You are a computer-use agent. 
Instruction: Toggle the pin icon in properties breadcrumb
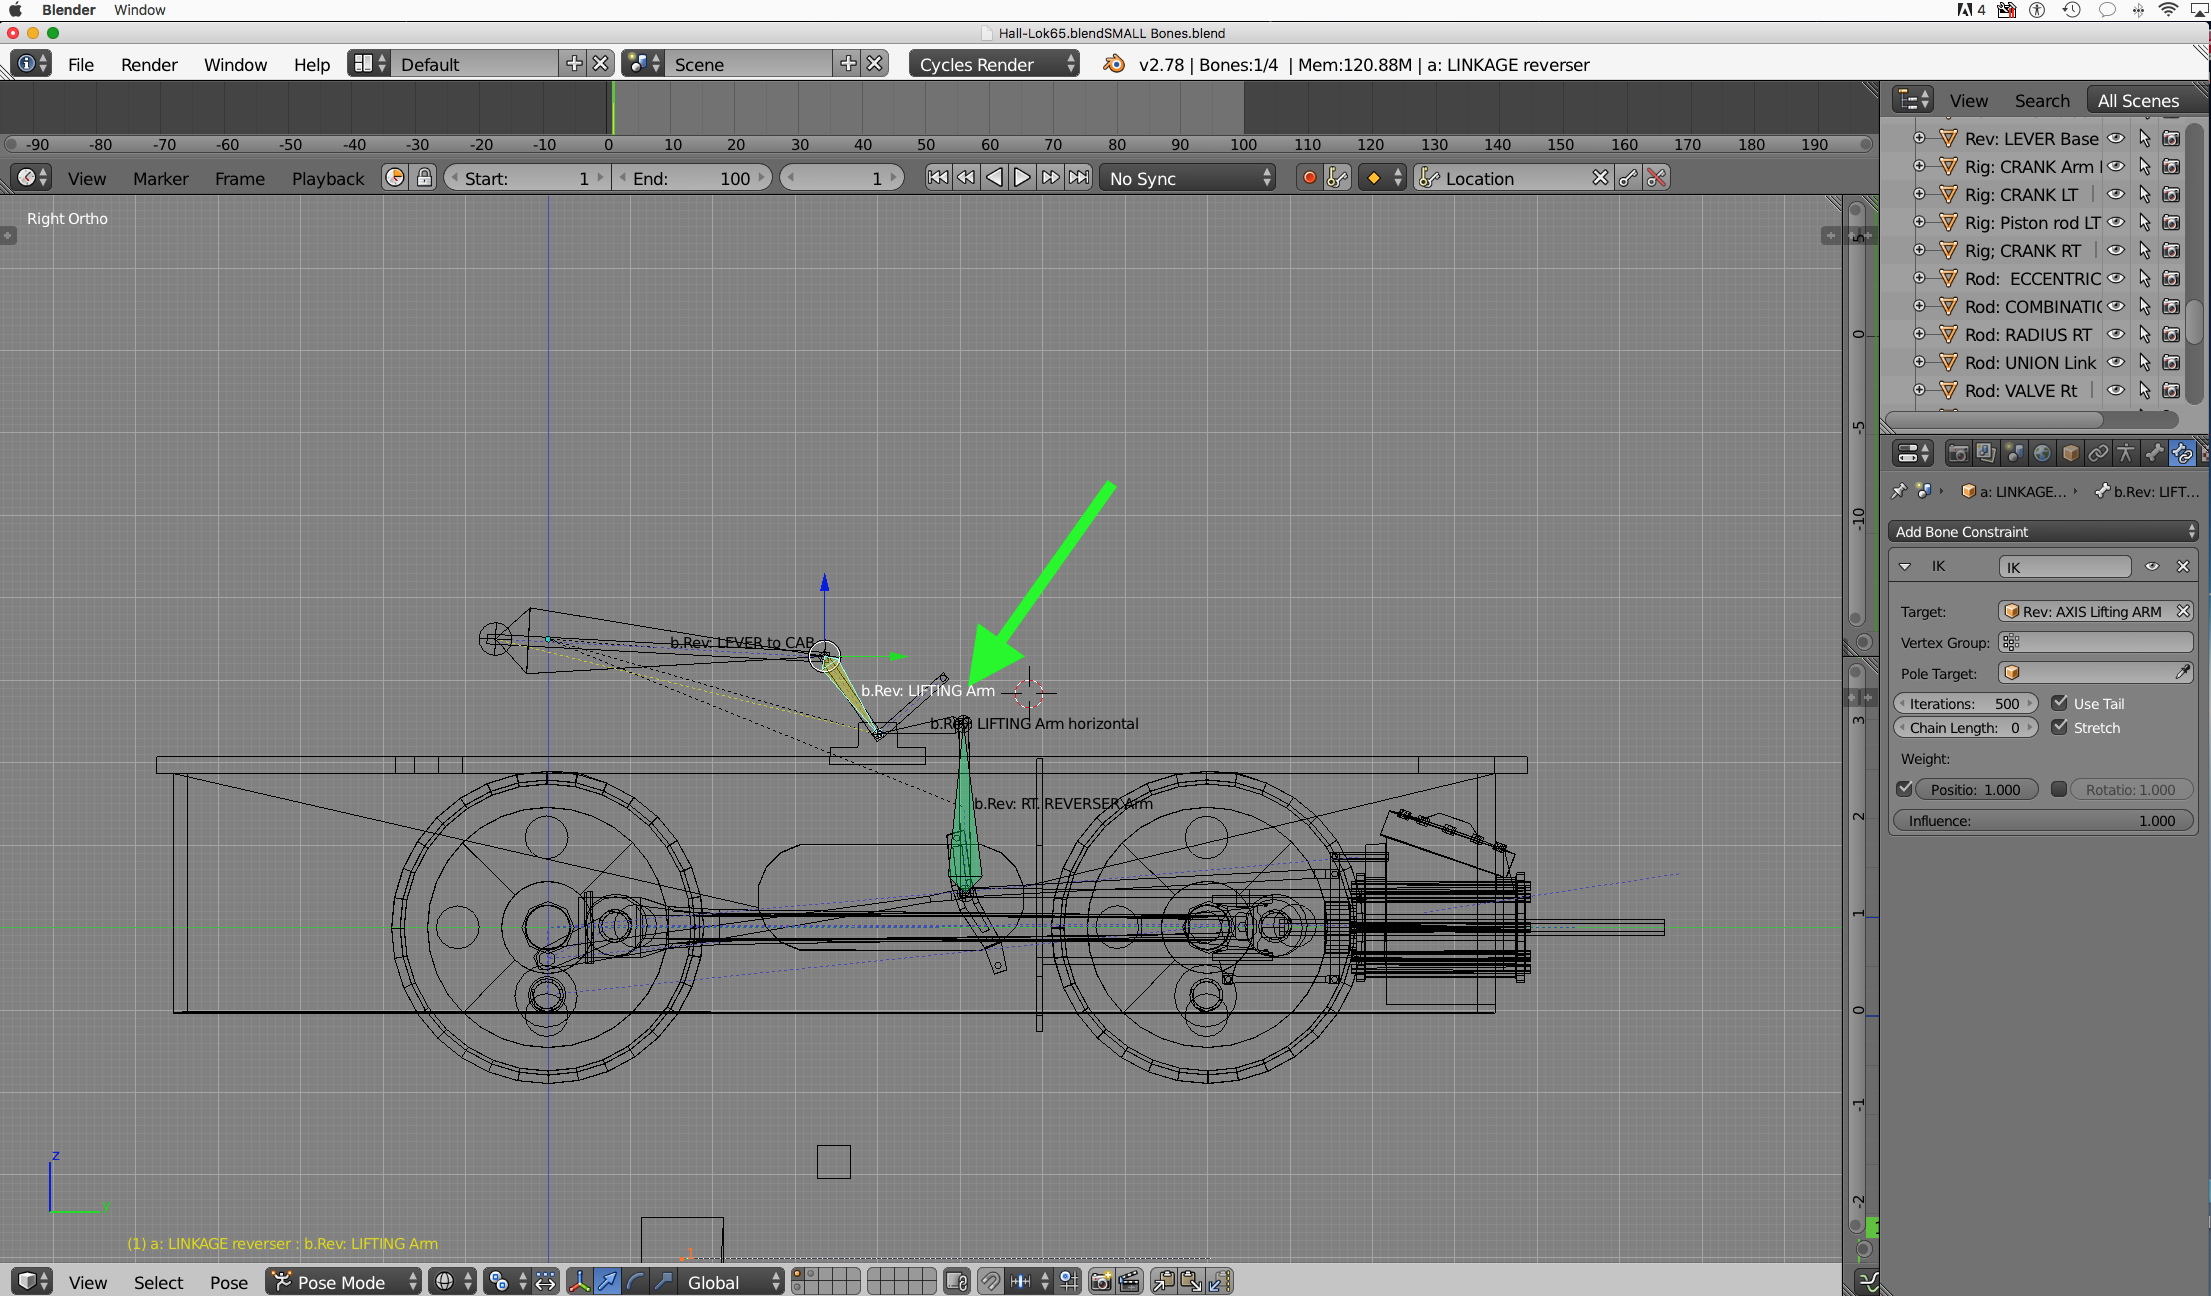tap(1898, 491)
